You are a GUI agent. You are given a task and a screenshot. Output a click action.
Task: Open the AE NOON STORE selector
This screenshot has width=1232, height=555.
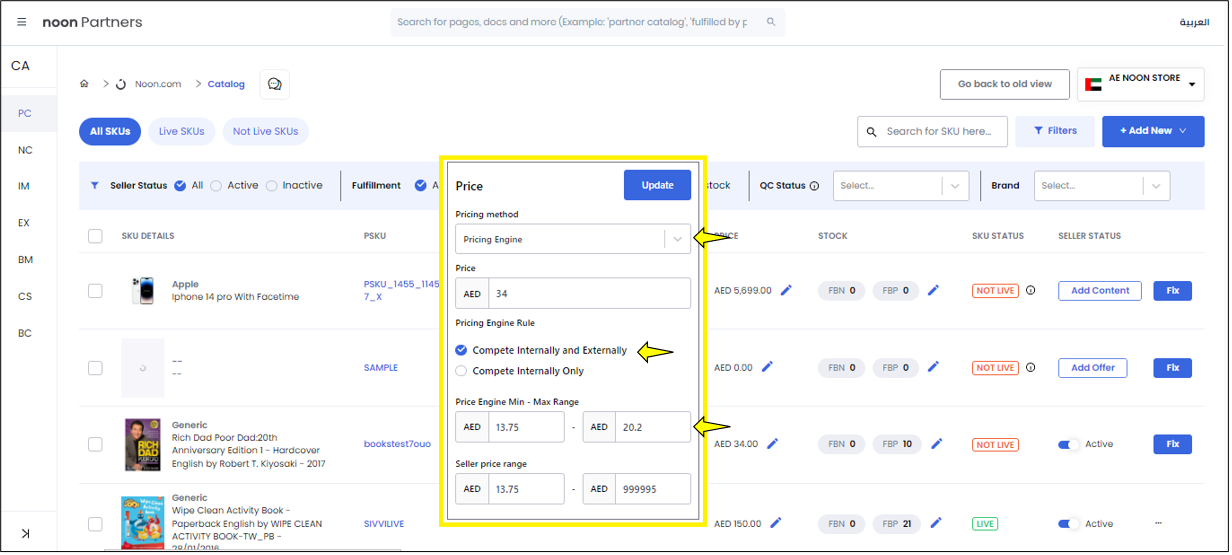click(1140, 84)
